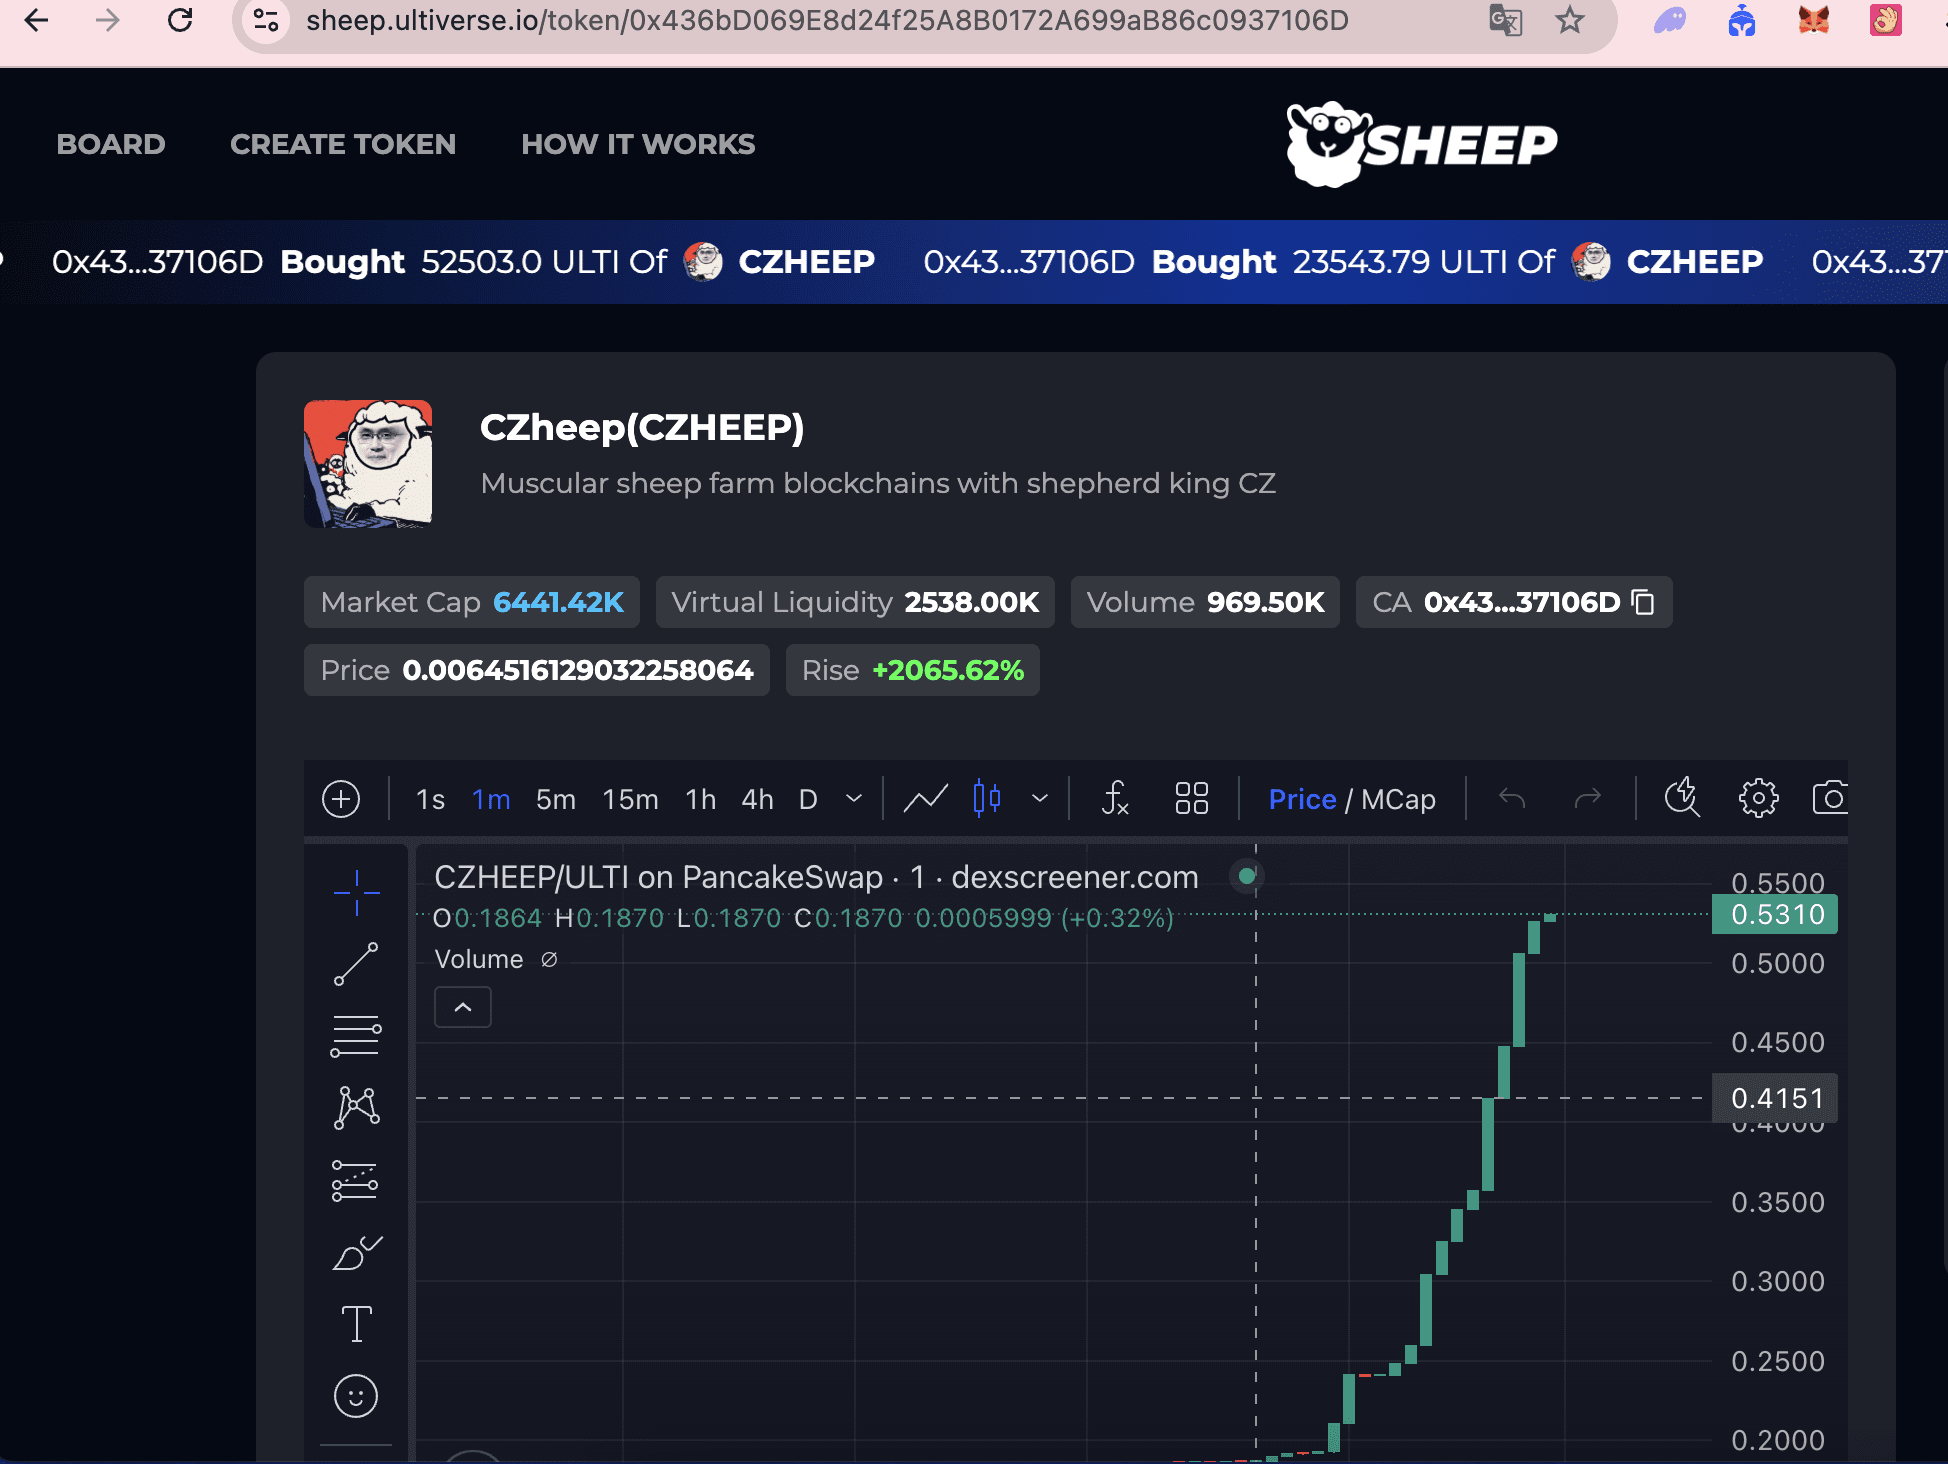Copy the contract address
1948x1464 pixels.
[1643, 602]
